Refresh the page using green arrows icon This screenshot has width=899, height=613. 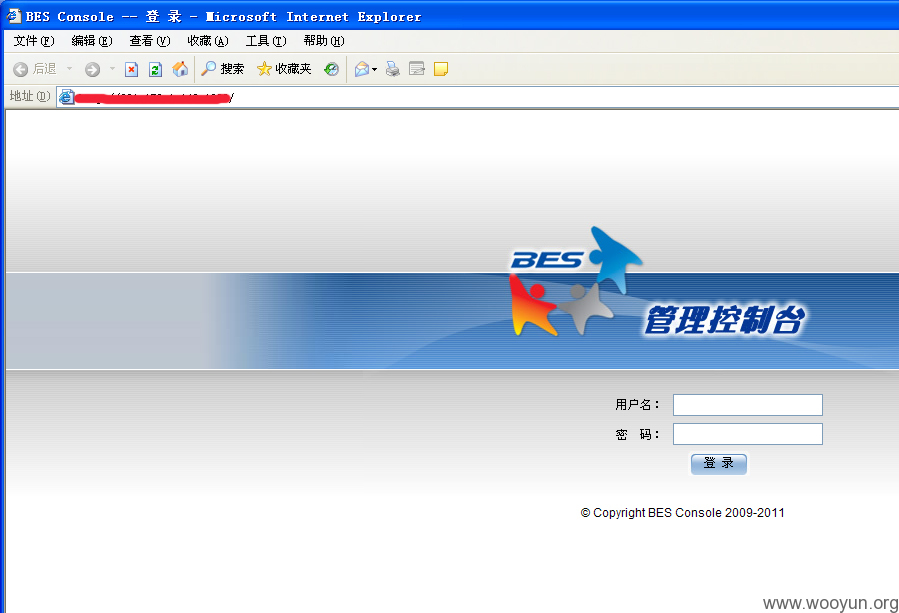[155, 69]
